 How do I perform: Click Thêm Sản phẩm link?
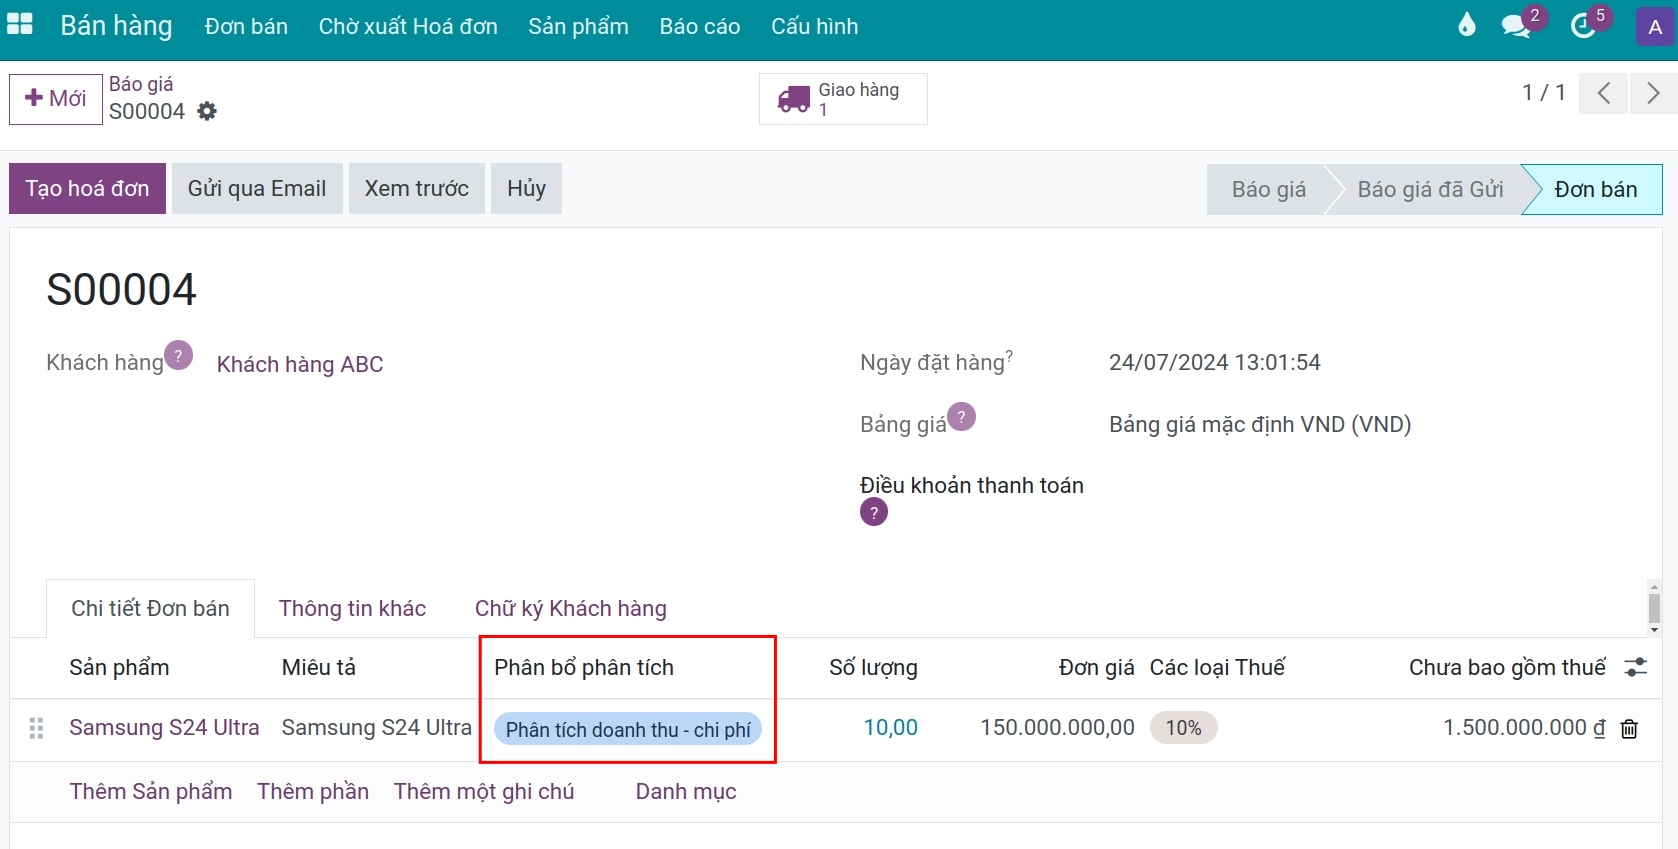coord(151,792)
